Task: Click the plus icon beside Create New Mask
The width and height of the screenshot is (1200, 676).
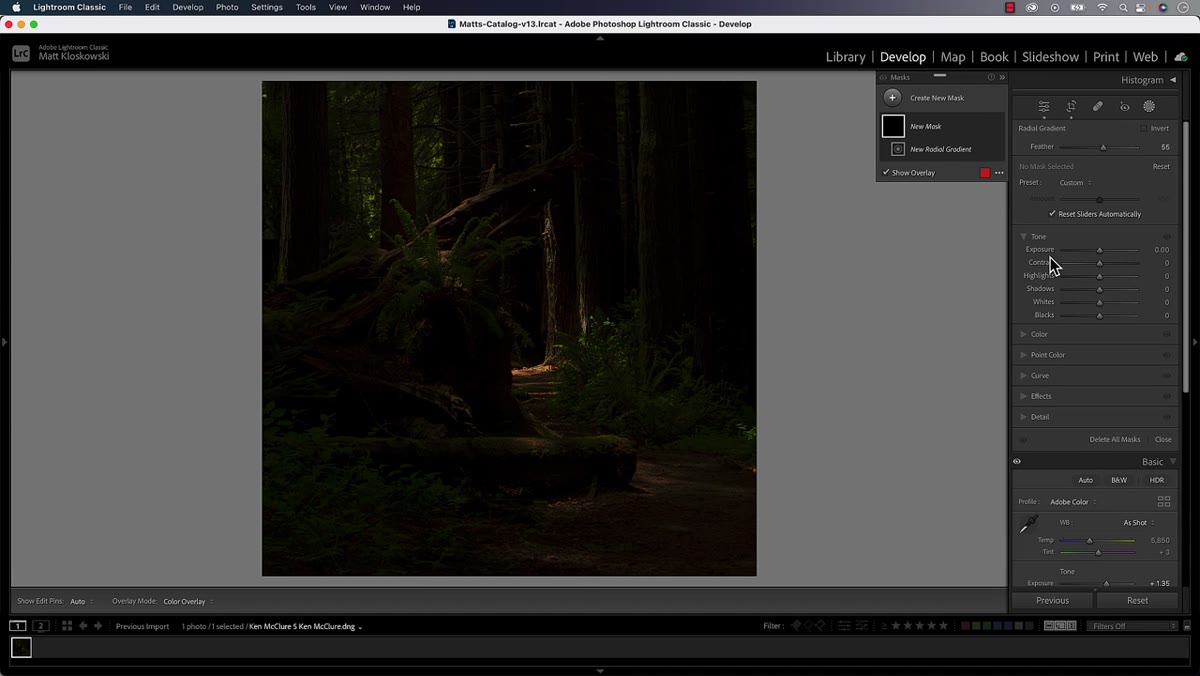Action: (892, 98)
